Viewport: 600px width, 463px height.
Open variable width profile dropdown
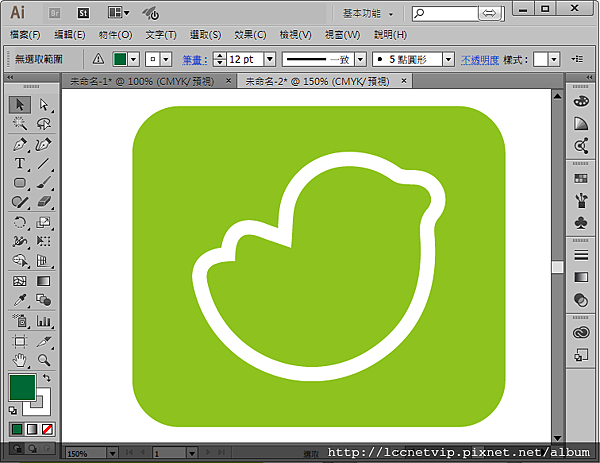360,59
